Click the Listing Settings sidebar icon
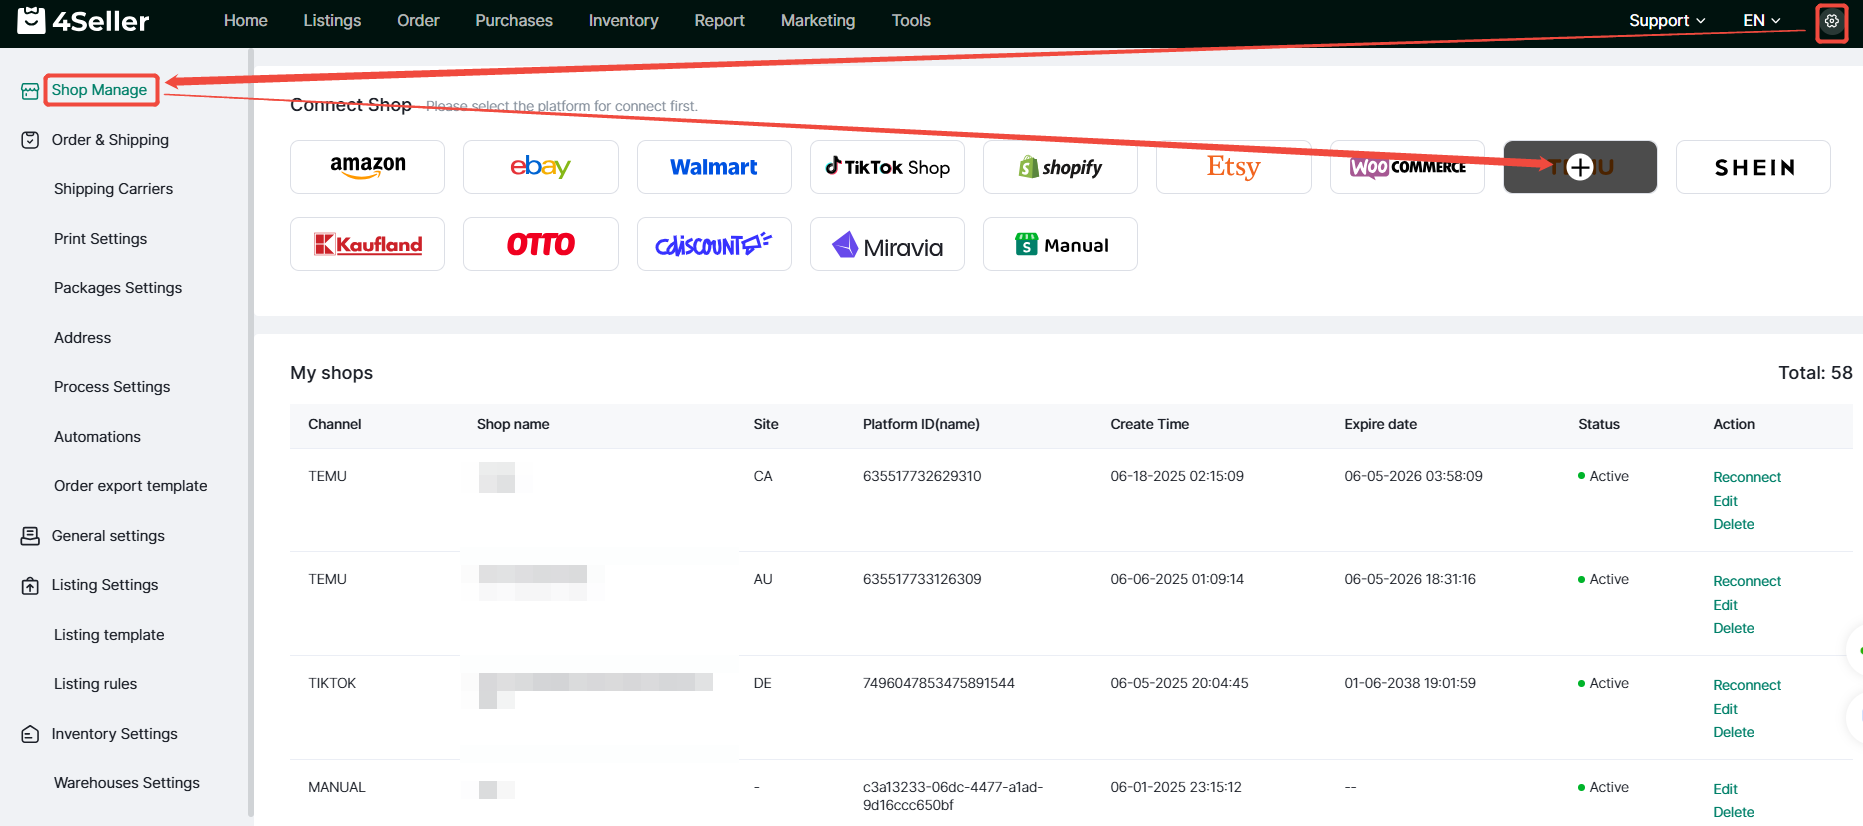This screenshot has height=826, width=1863. (x=30, y=585)
